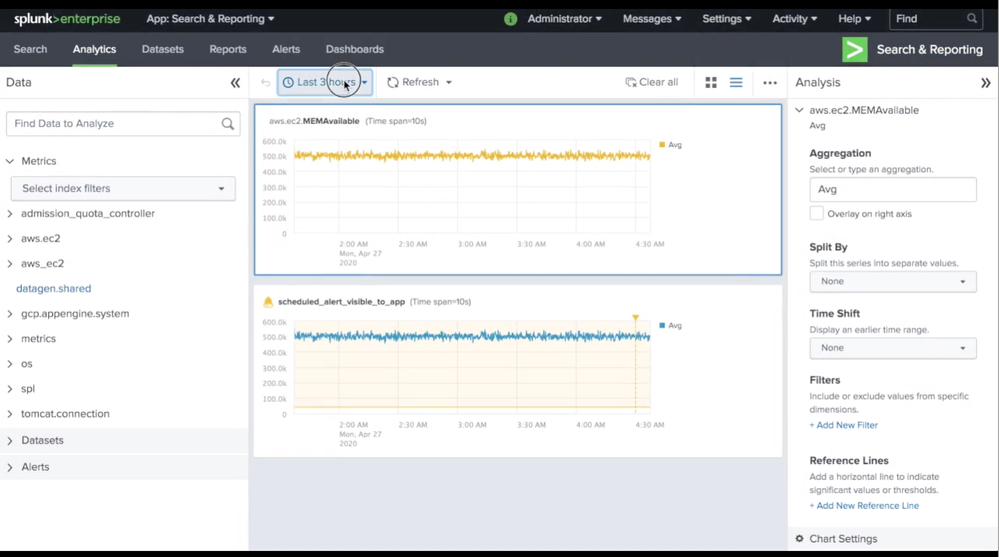
Task: Open the Alerts tab in nav bar
Action: tap(286, 49)
